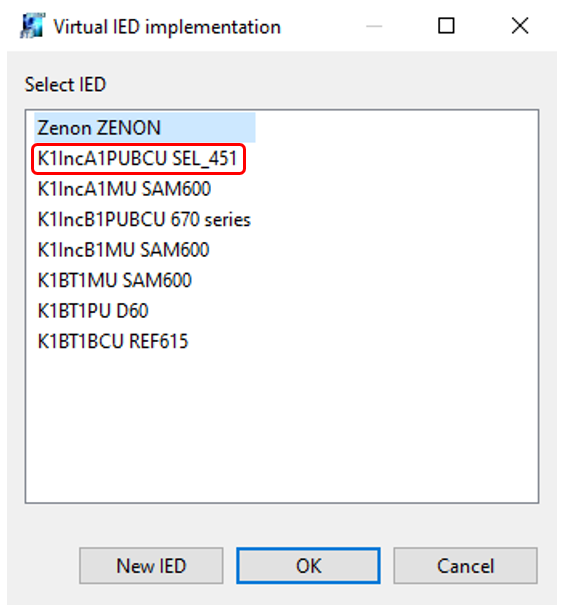The width and height of the screenshot is (564, 612).
Task: Cancel the IED selection dialog
Action: [x=466, y=566]
